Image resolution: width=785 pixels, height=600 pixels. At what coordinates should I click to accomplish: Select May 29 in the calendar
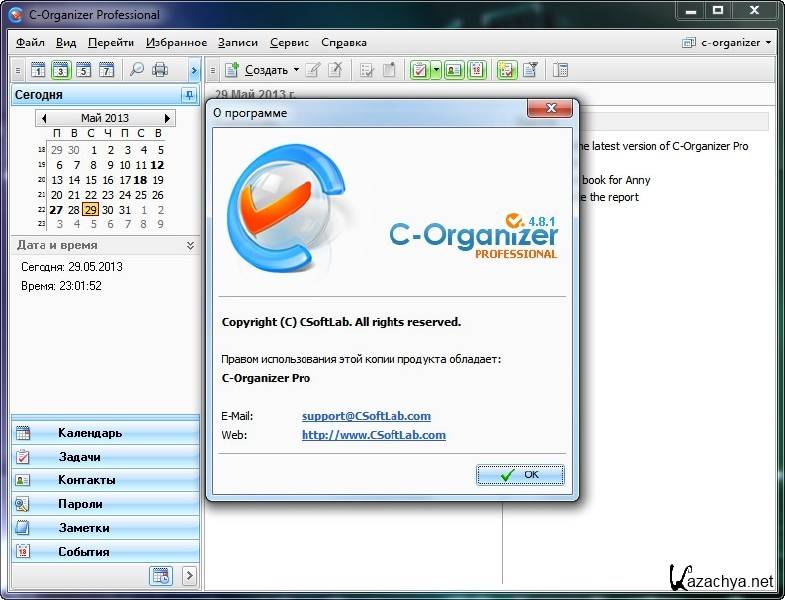[x=90, y=210]
